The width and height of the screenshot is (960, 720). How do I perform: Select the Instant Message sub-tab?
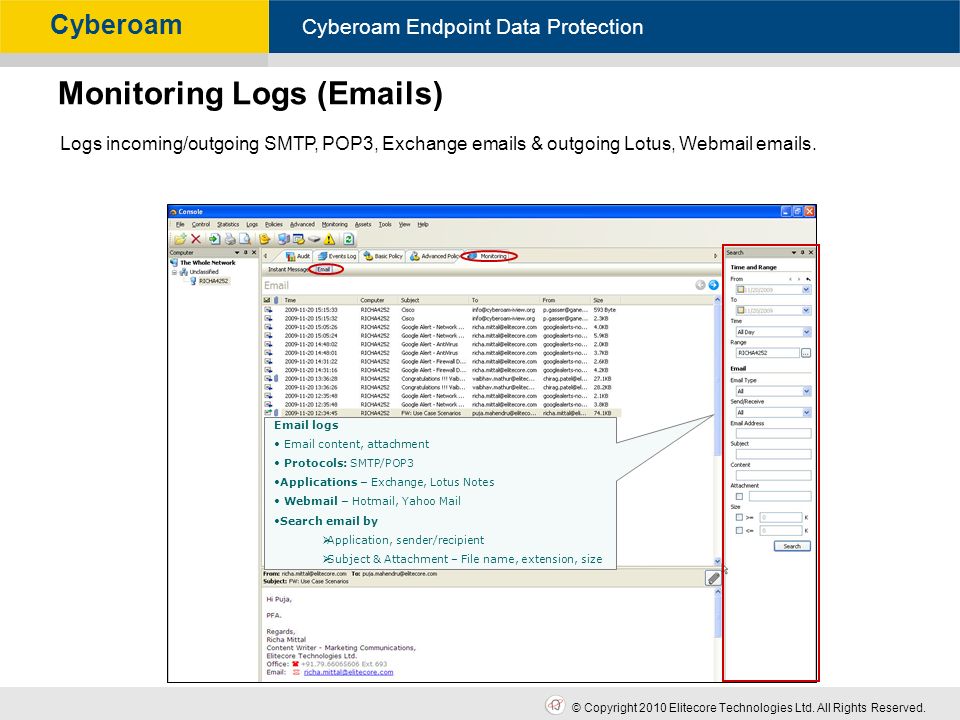288,269
